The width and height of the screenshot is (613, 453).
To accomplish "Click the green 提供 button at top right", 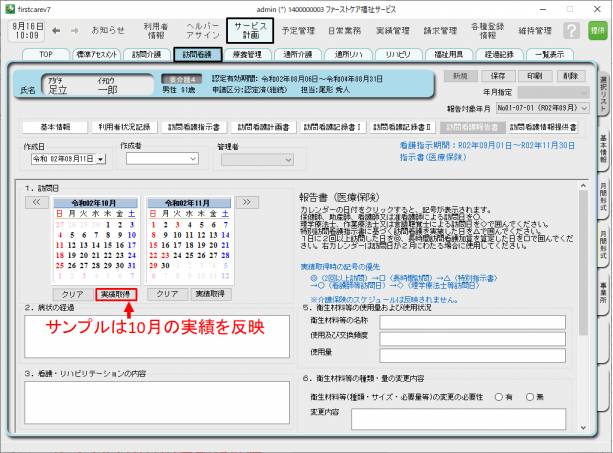I will tap(598, 32).
